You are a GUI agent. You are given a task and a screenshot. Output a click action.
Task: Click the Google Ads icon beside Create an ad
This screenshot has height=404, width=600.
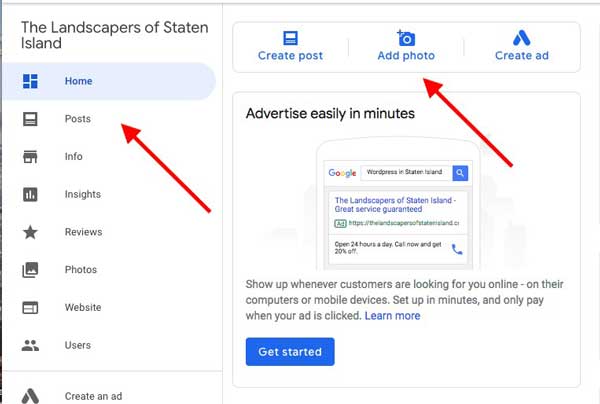point(30,396)
